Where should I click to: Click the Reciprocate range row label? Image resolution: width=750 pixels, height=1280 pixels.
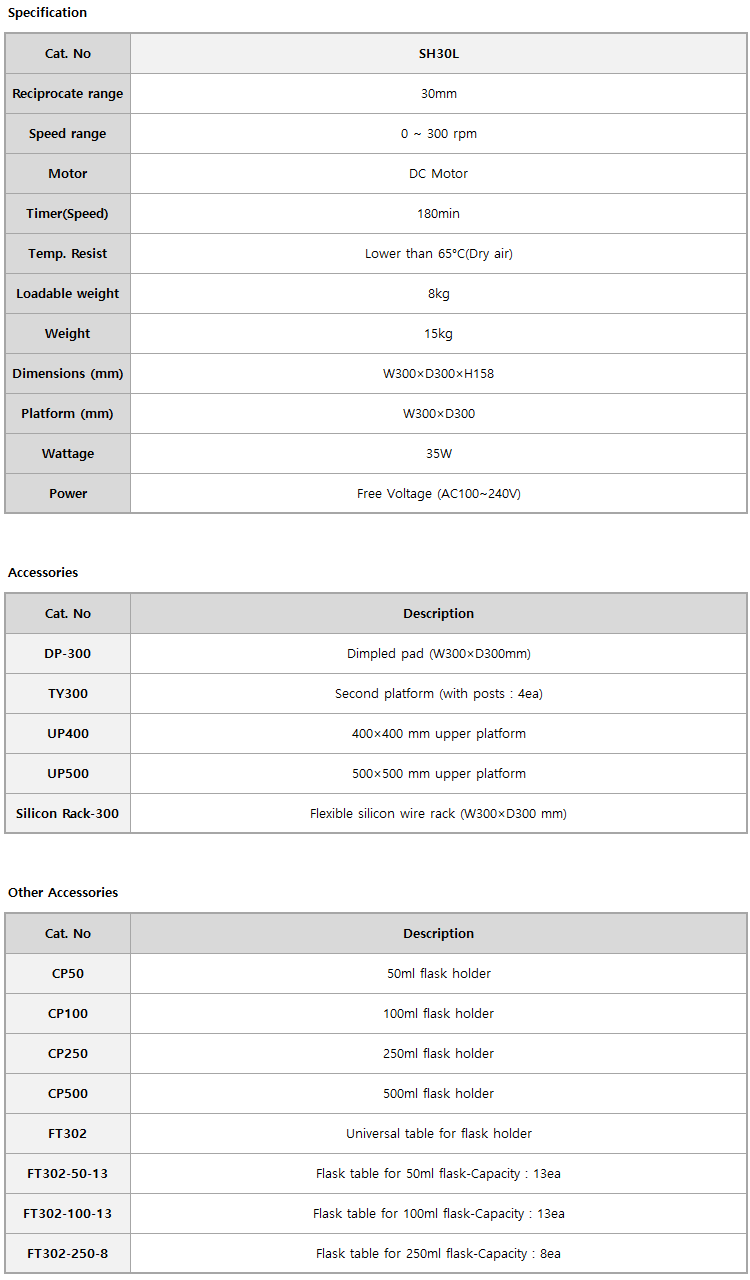[68, 94]
